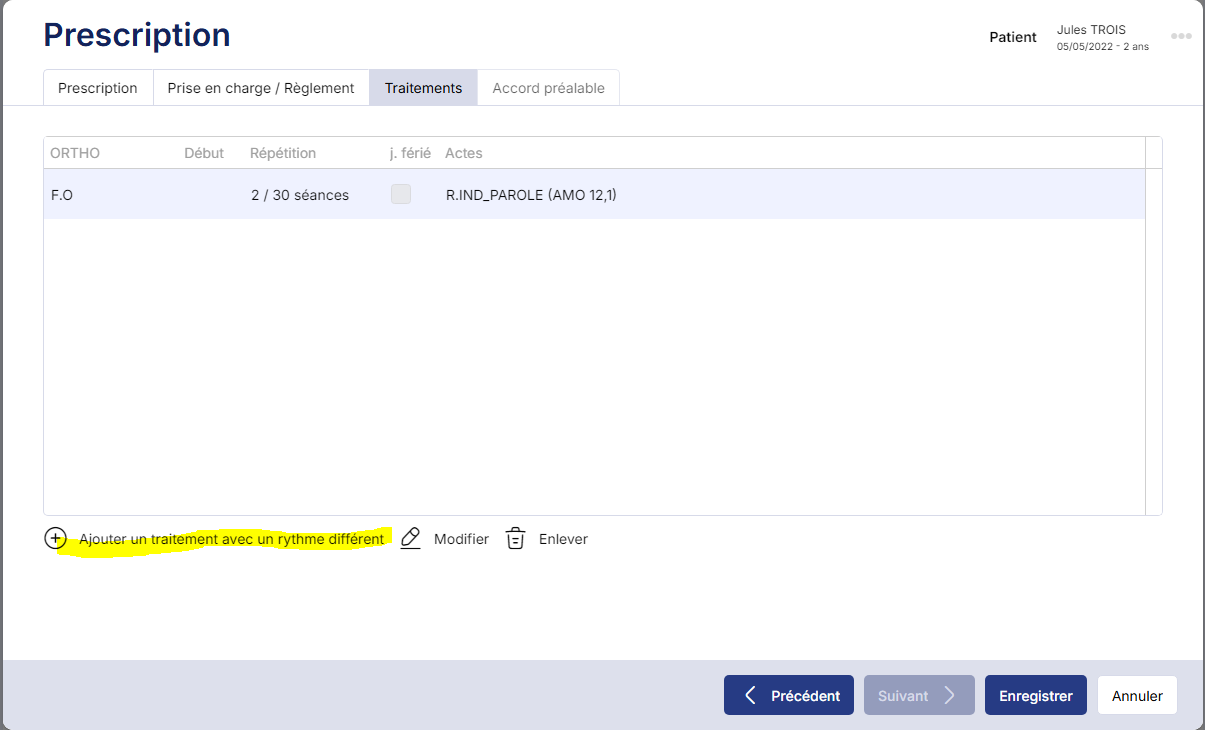Viewport: 1205px width, 730px height.
Task: Select the F.O treatment row
Action: coord(62,195)
